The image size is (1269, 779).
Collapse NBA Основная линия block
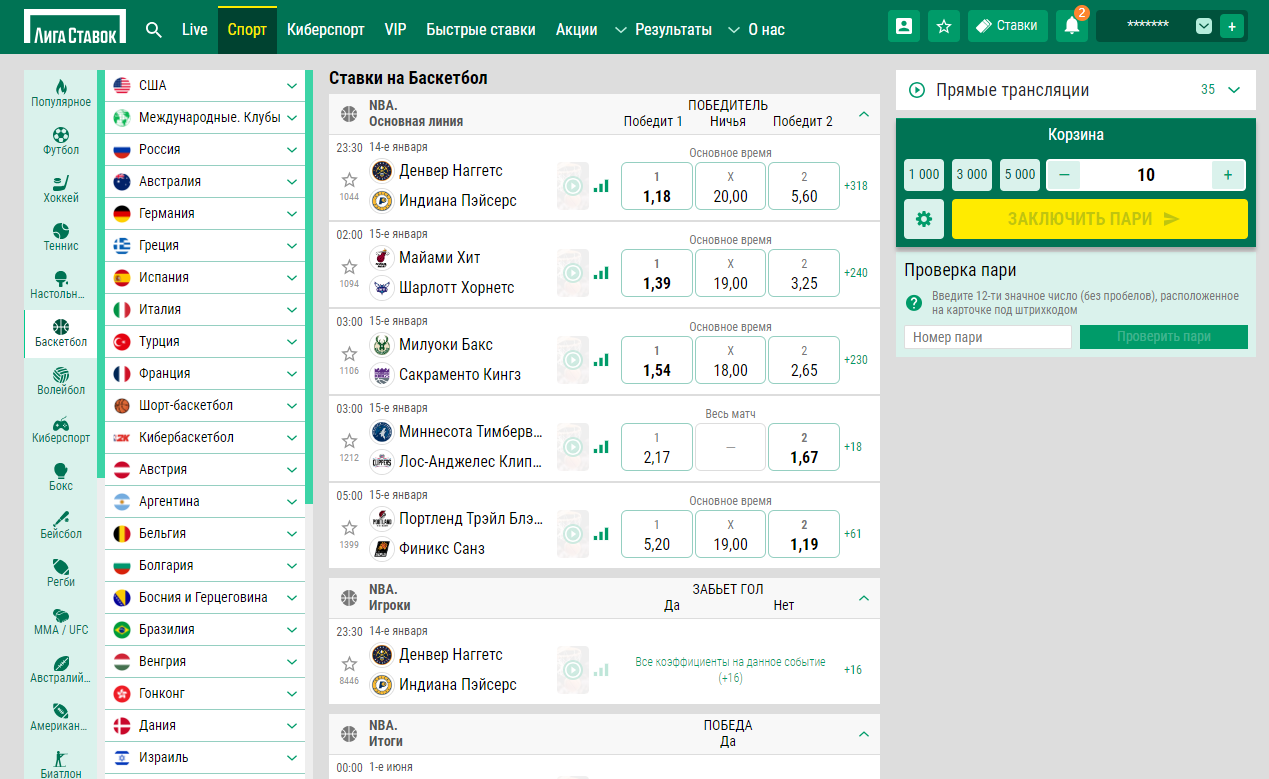pos(864,114)
